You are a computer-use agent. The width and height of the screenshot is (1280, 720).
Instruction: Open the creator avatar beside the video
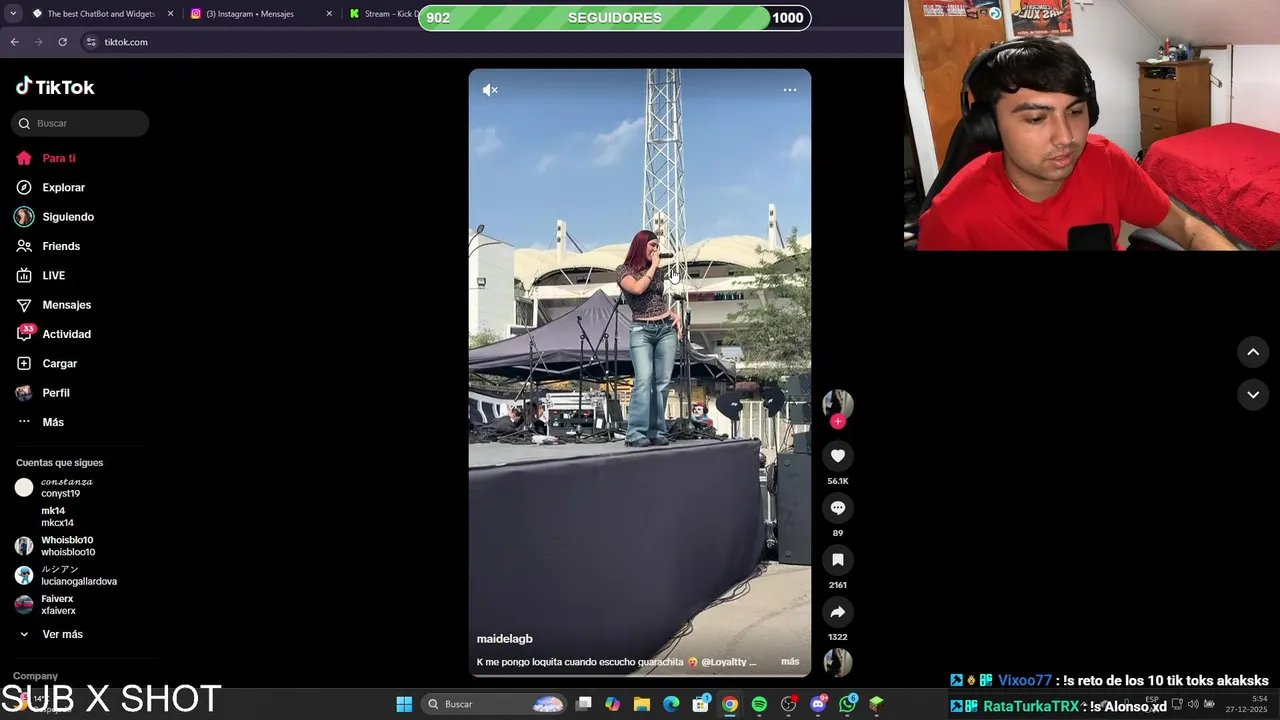pyautogui.click(x=838, y=404)
